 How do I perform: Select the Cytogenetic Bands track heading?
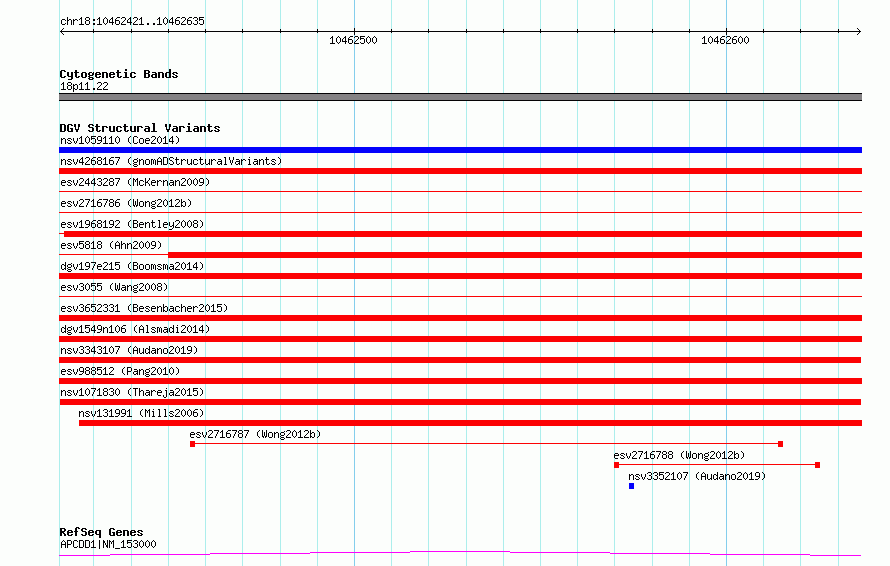pos(119,74)
